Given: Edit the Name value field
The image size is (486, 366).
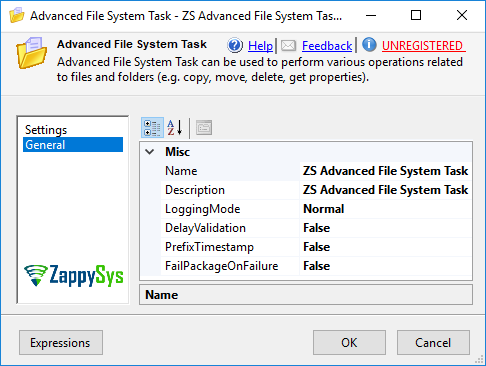Looking at the screenshot, I should point(386,171).
